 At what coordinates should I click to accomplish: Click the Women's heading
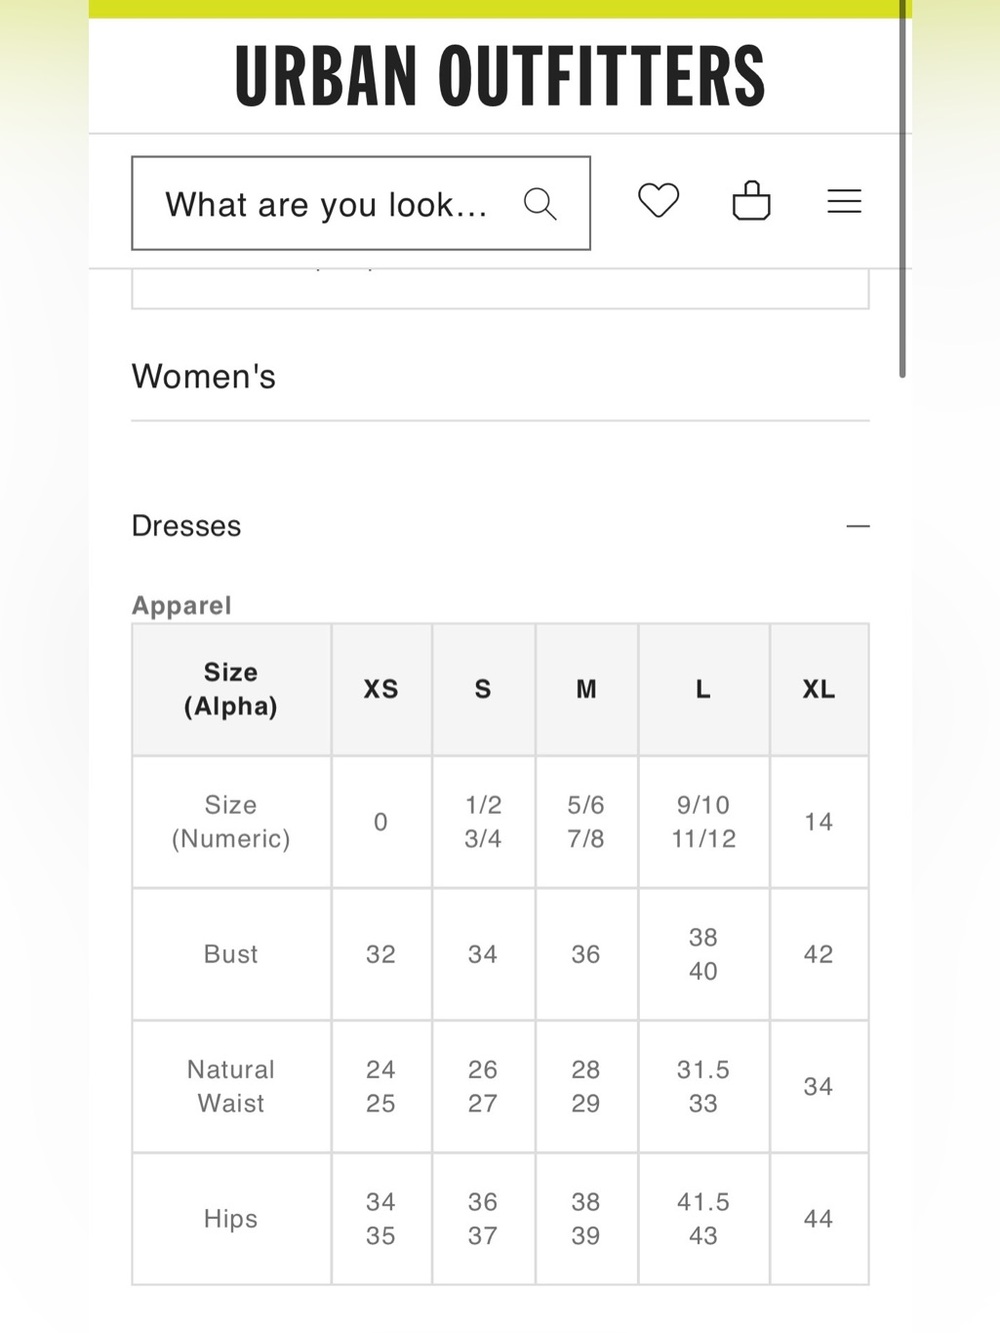point(204,377)
